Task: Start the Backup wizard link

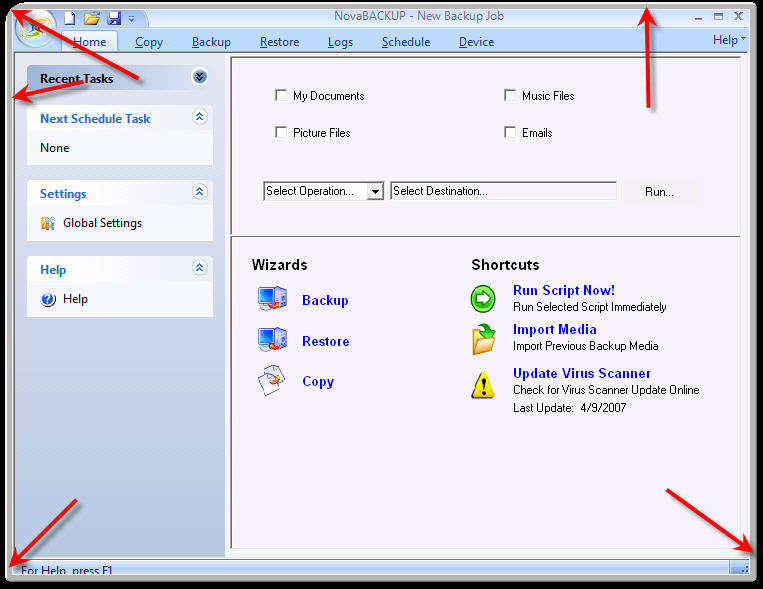Action: click(325, 300)
